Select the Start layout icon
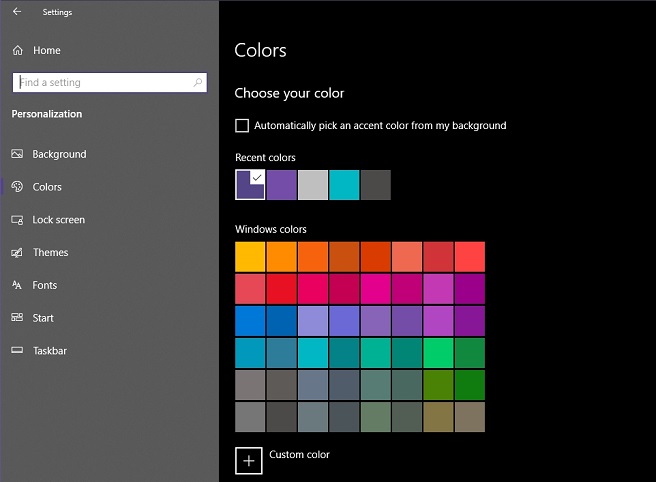Viewport: 656px width, 482px height. (17, 318)
